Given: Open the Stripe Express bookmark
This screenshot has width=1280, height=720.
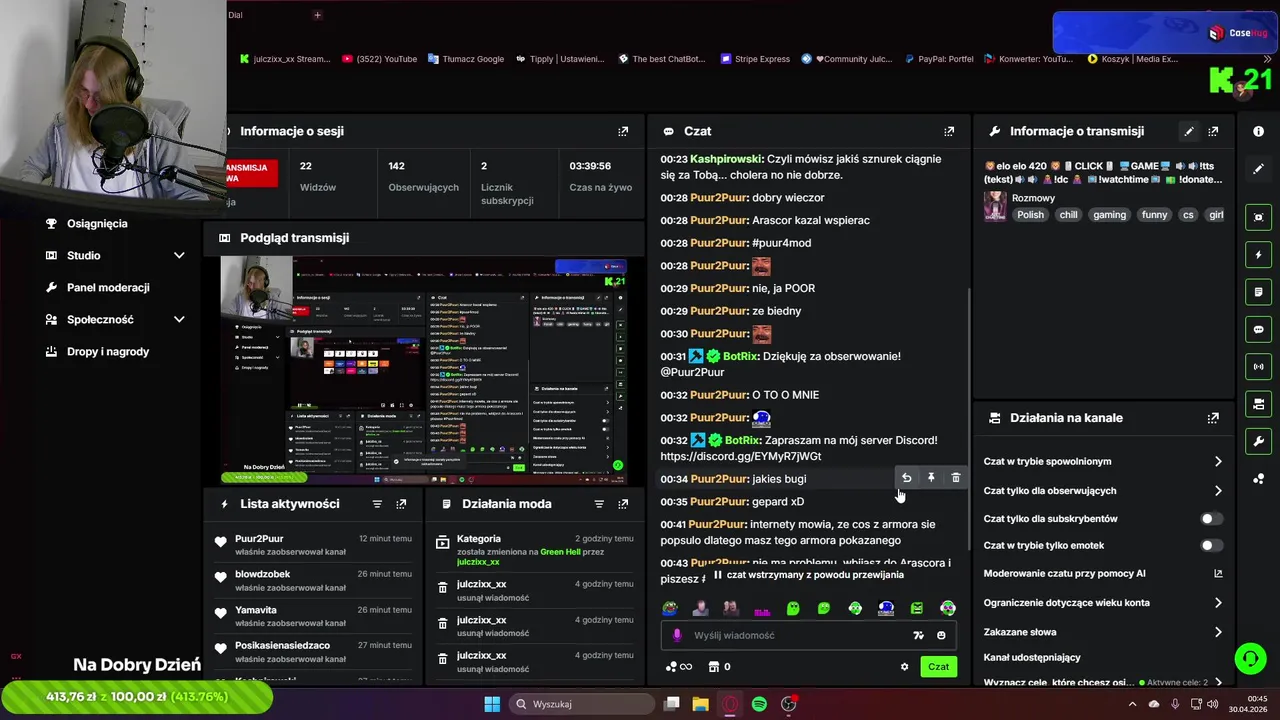Looking at the screenshot, I should [x=755, y=59].
